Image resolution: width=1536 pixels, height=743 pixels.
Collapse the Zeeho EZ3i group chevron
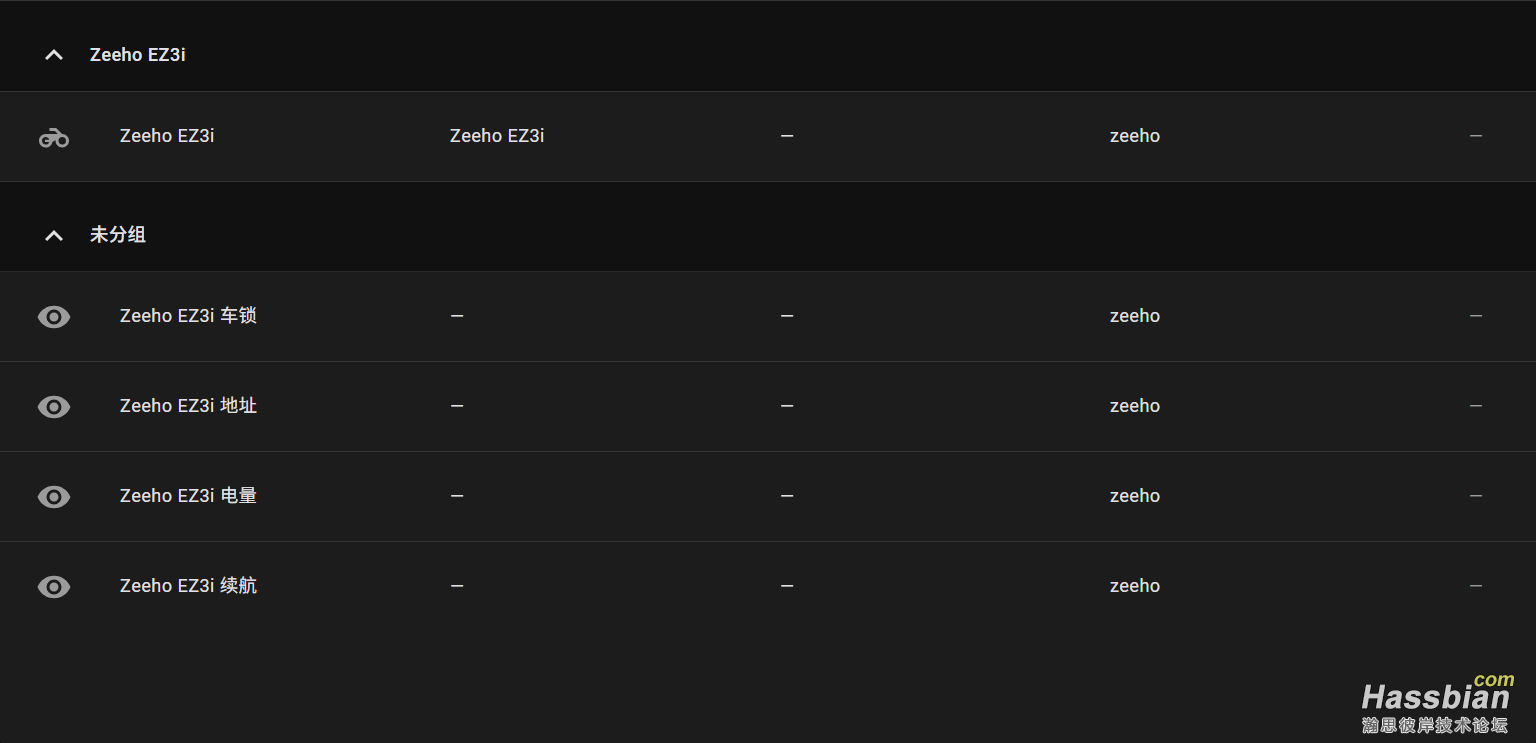(x=54, y=55)
